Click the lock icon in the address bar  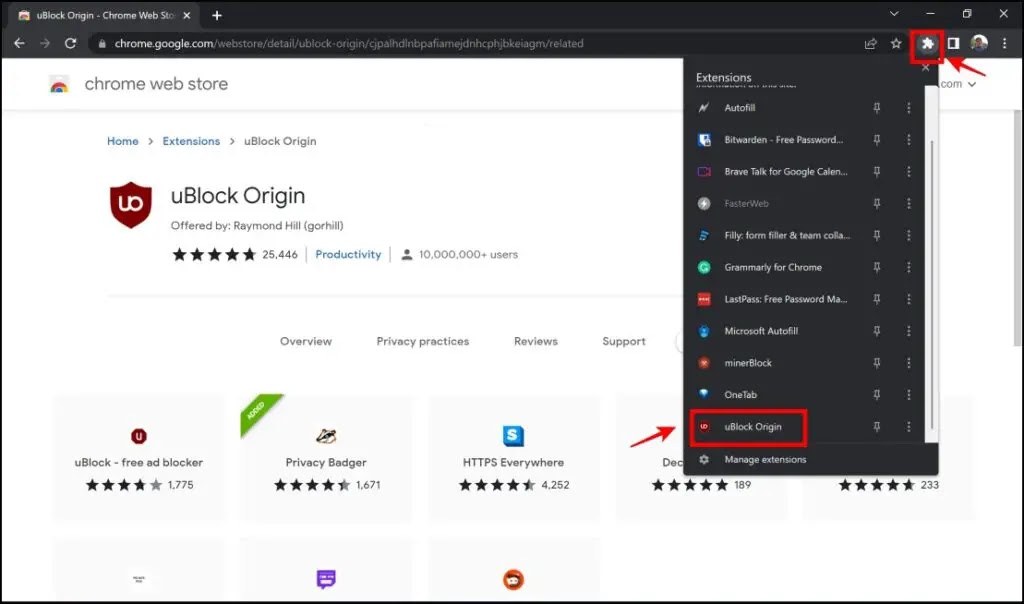[101, 44]
